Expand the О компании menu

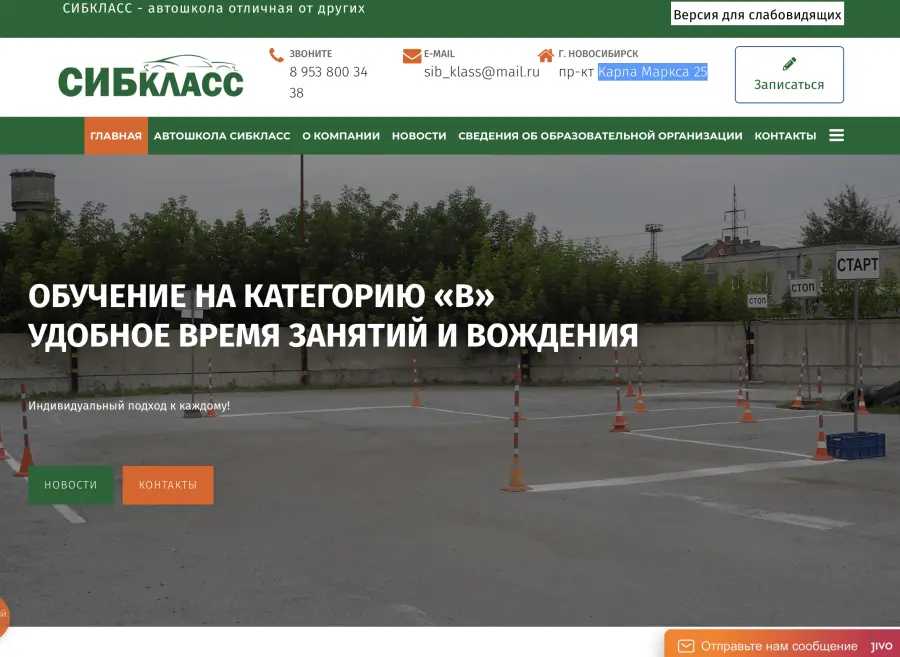[x=341, y=136]
